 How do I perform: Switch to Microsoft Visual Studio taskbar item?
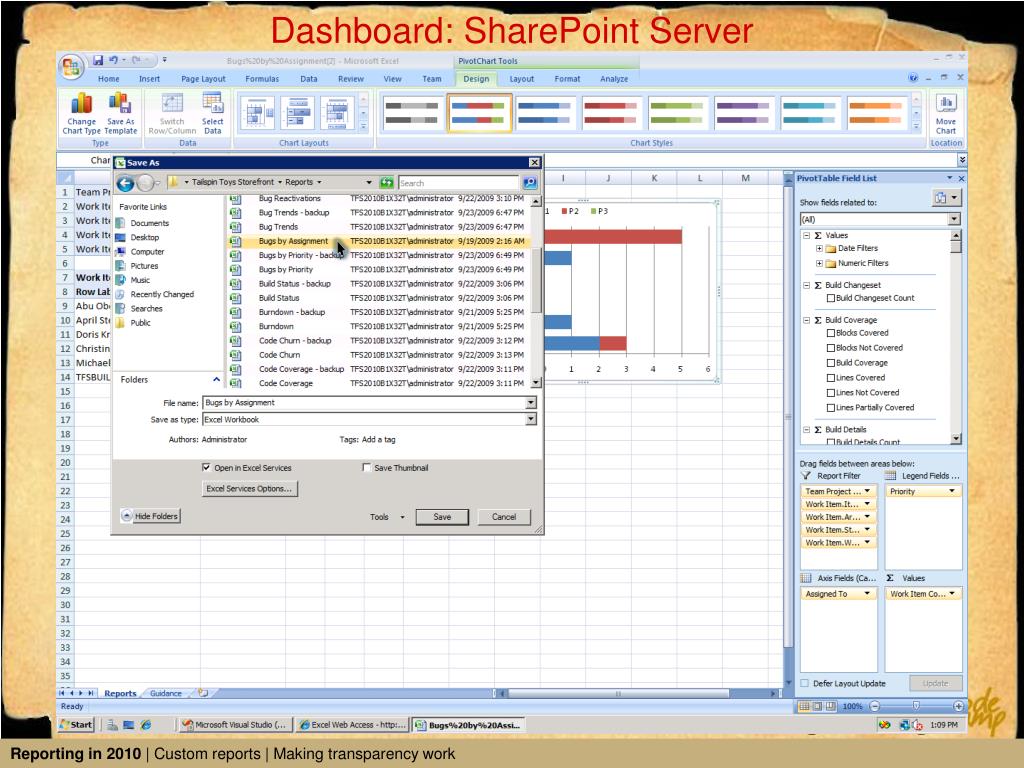tap(234, 725)
